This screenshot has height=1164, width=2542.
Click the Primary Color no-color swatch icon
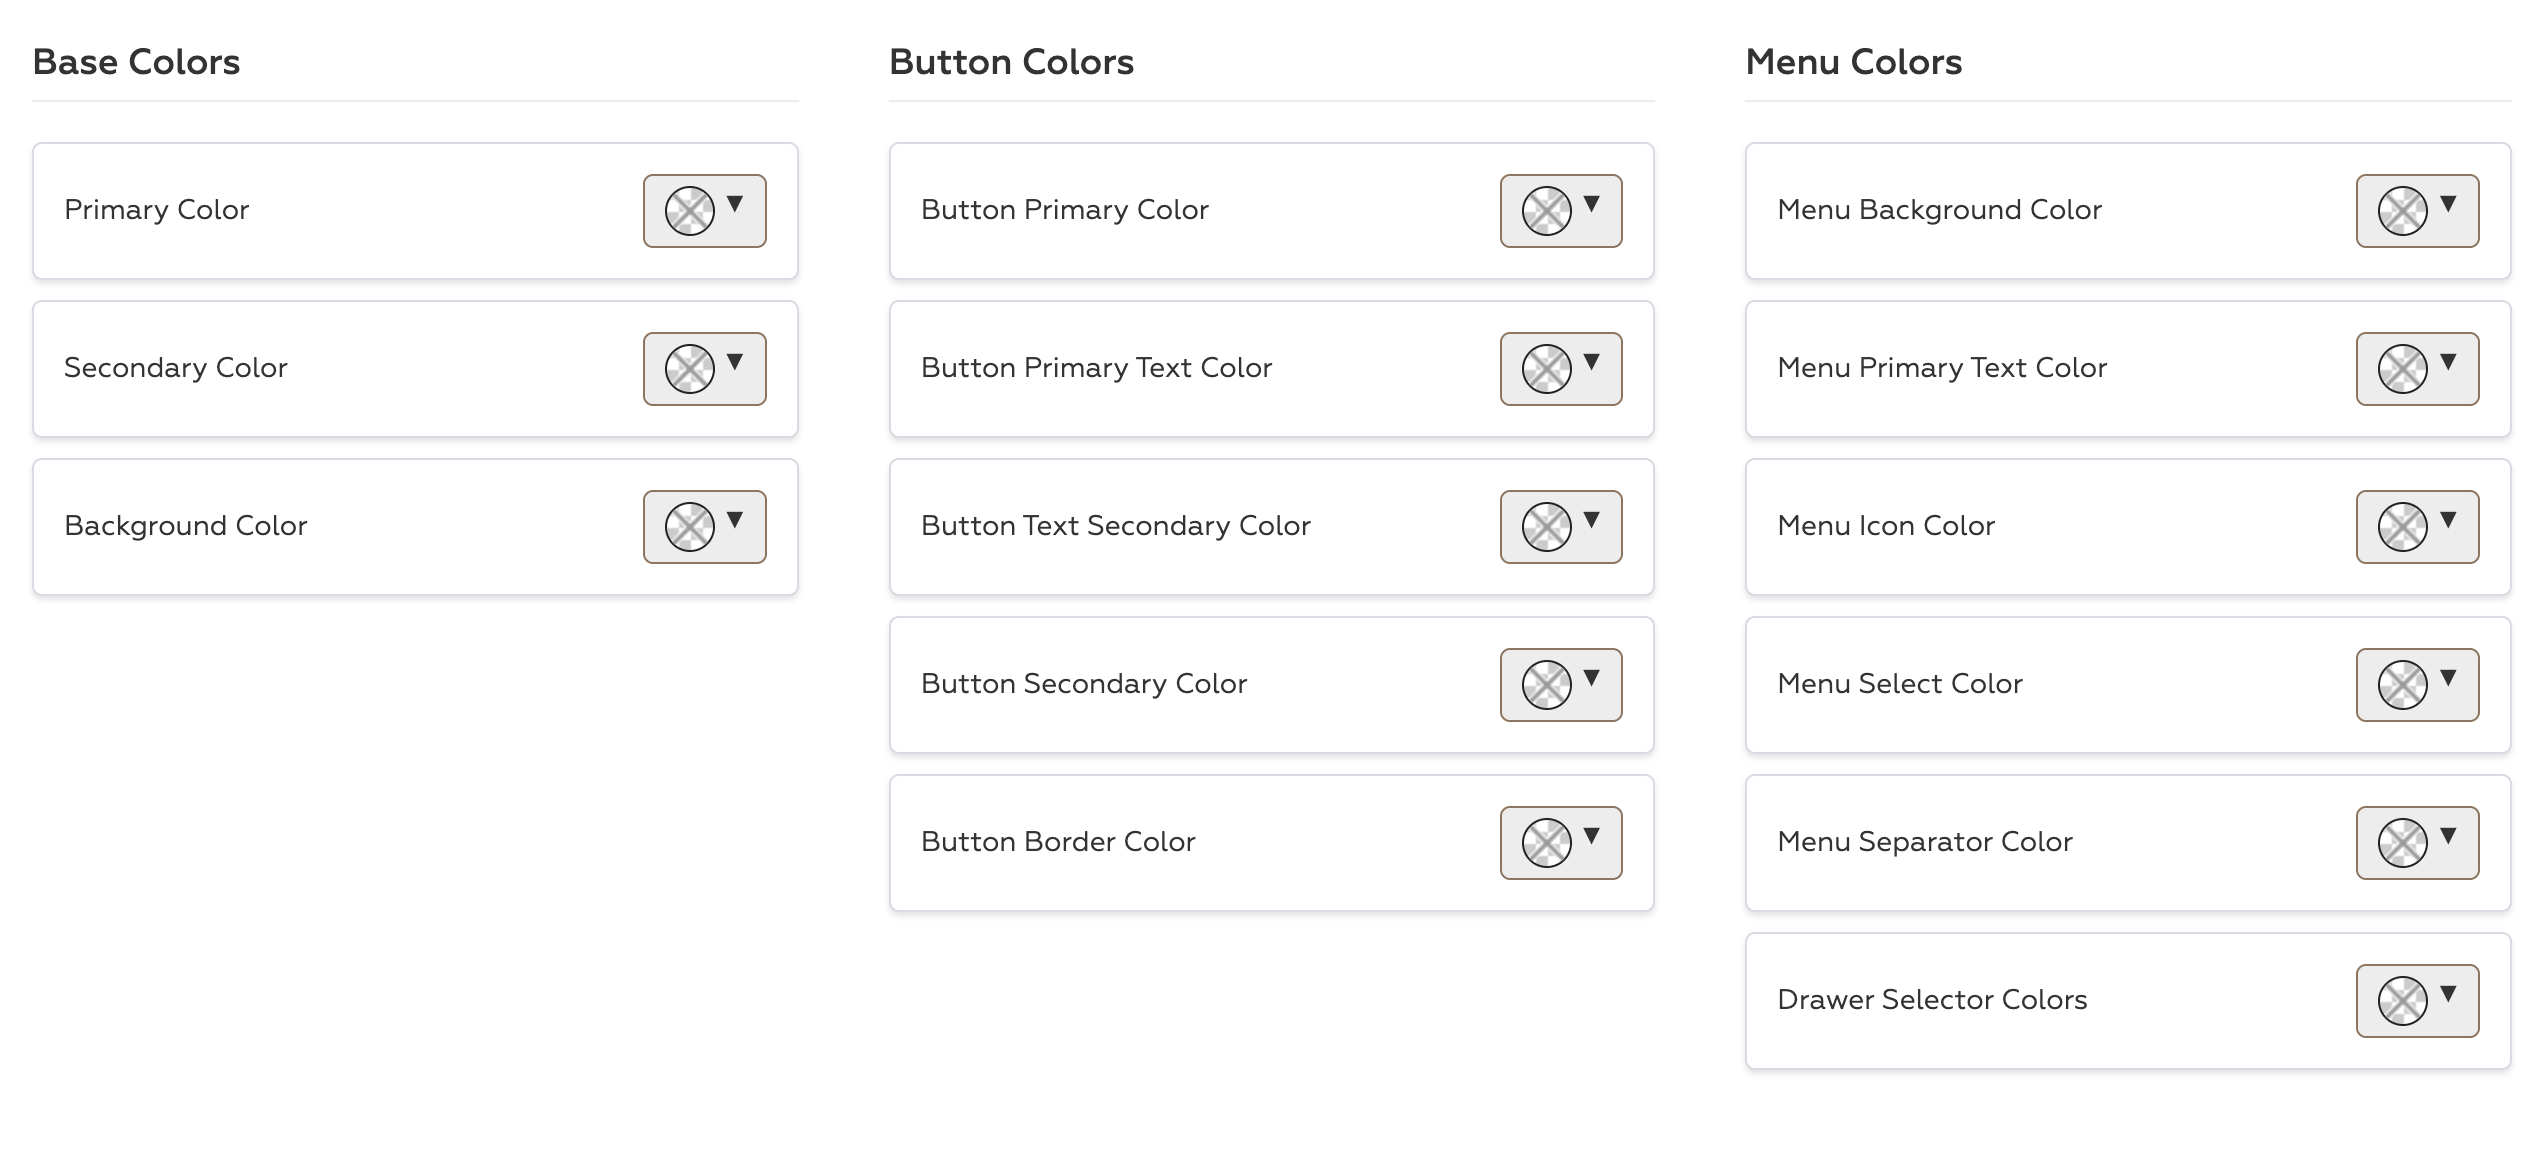(690, 211)
